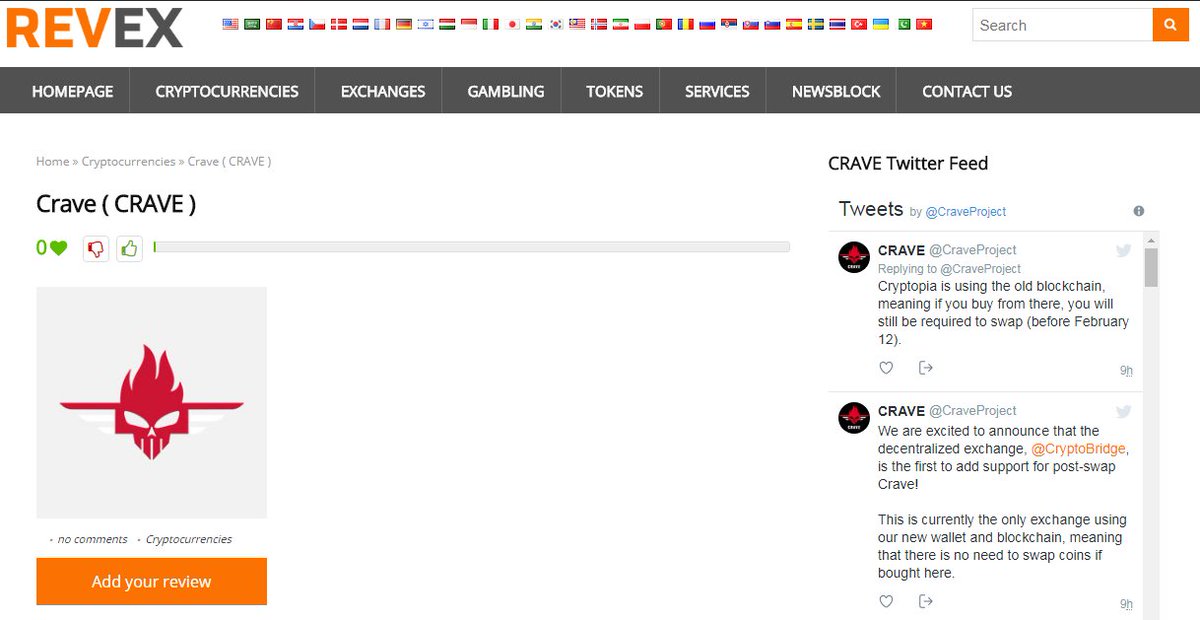Open the 9h timestamp on Cryptopia tweet

tap(1126, 371)
